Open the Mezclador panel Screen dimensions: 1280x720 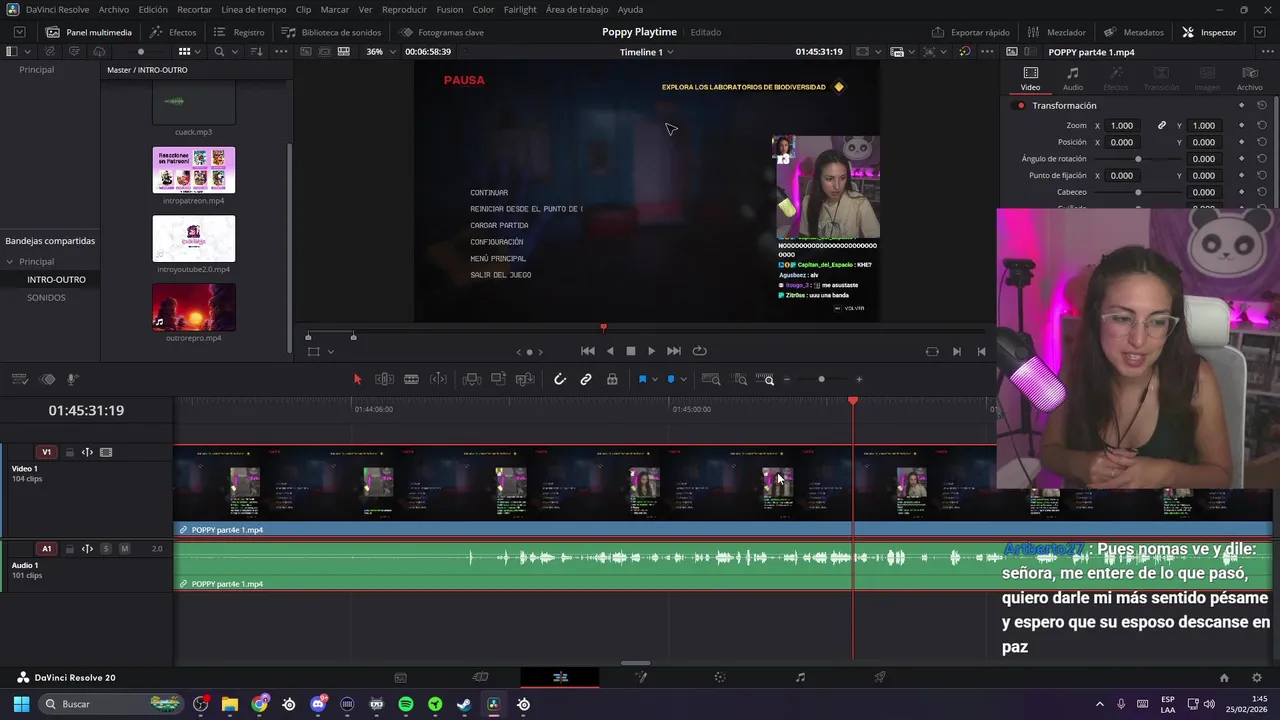tap(1056, 32)
